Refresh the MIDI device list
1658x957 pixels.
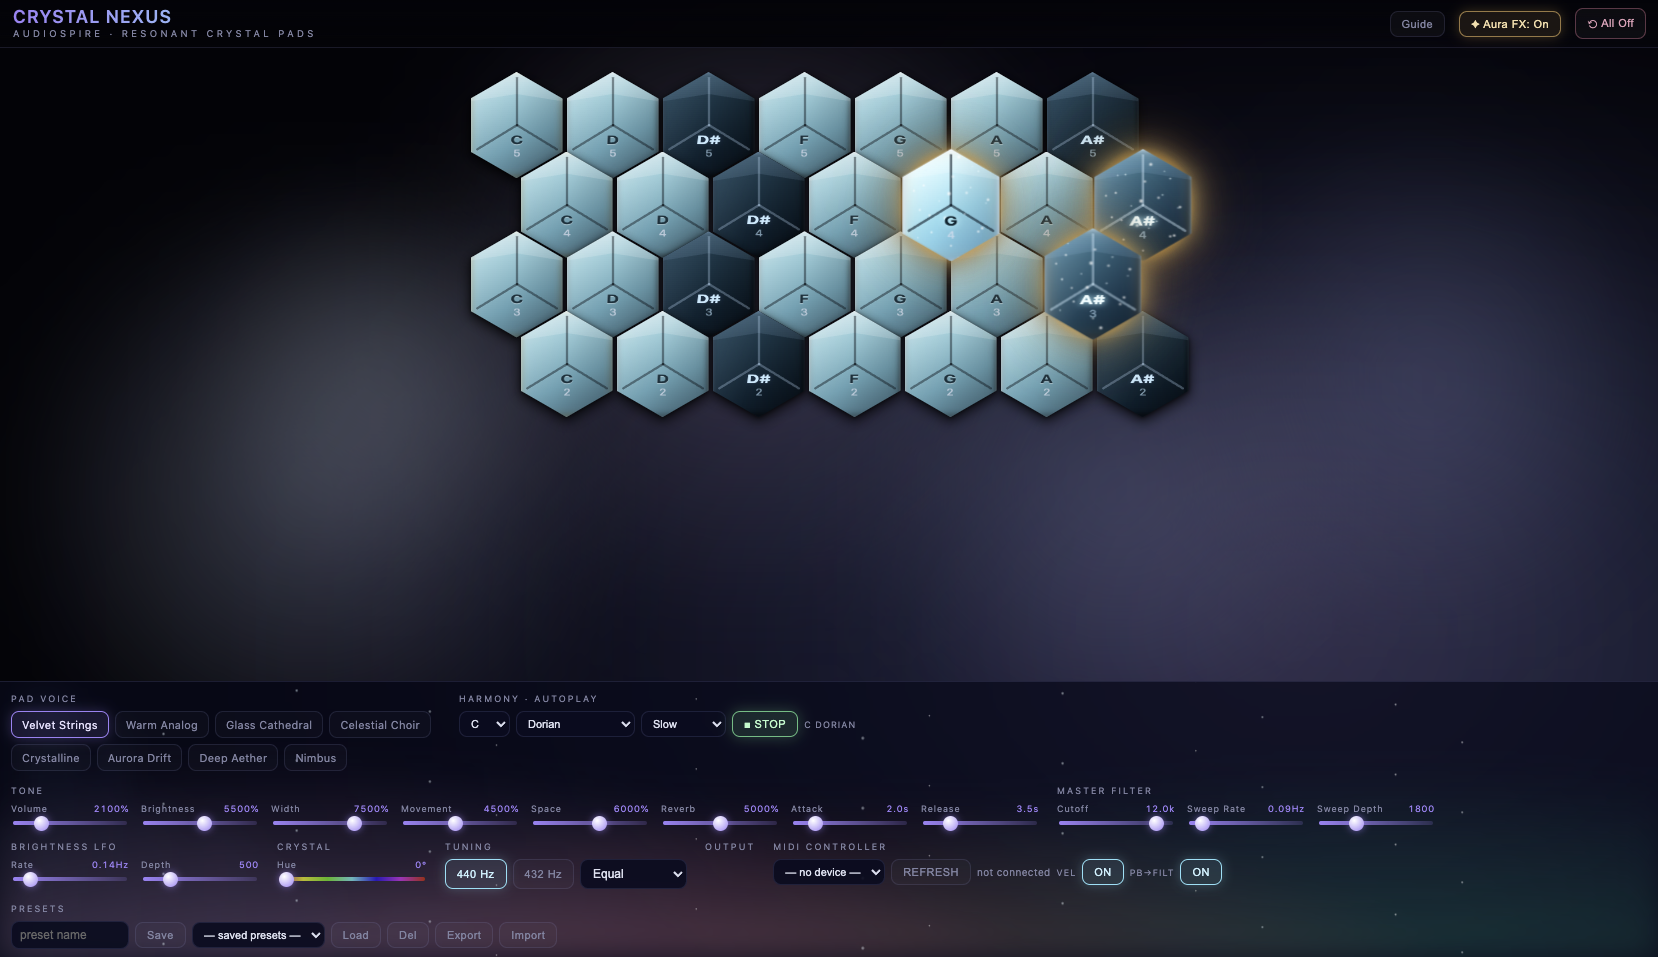(930, 872)
